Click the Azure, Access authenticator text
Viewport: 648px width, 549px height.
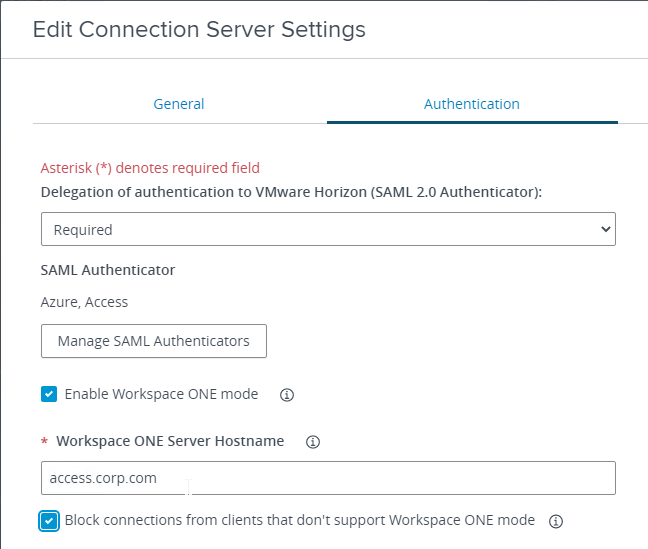[84, 302]
